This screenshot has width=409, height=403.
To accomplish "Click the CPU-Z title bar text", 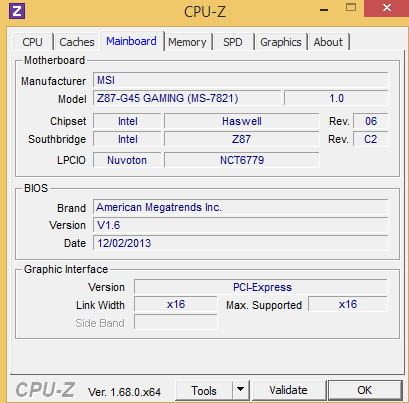I will point(205,12).
